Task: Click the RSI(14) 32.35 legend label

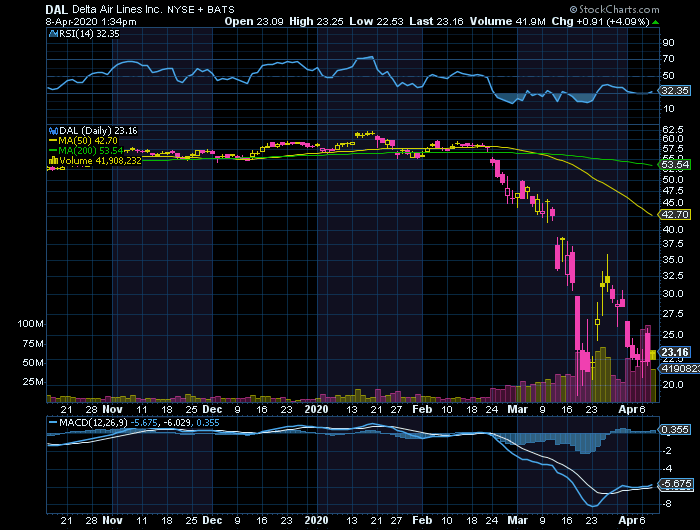Action: [89, 33]
